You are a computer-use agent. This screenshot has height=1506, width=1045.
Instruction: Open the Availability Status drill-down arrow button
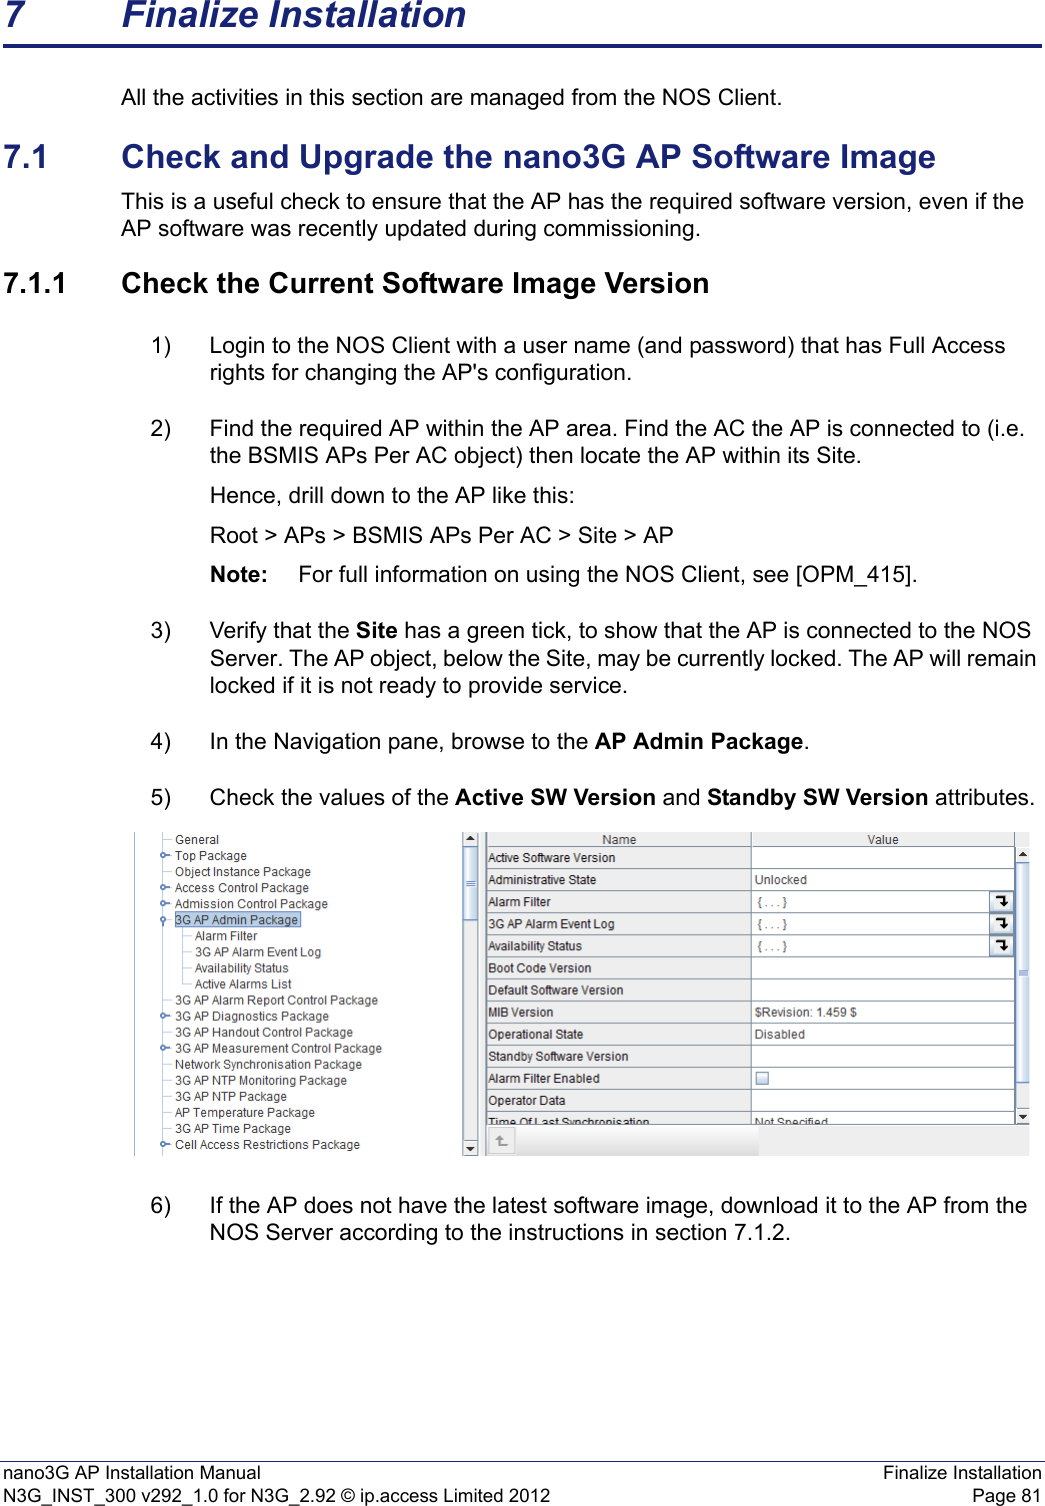click(1001, 945)
